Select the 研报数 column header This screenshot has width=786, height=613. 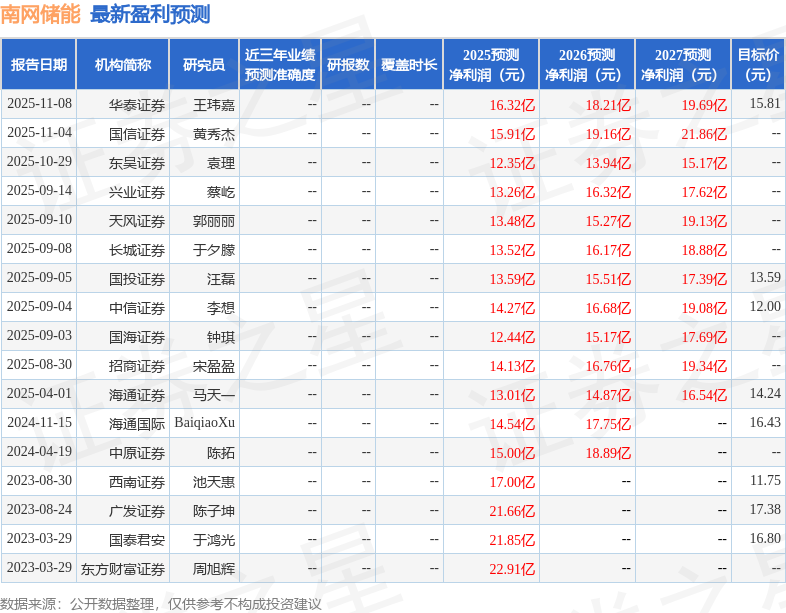tap(348, 65)
